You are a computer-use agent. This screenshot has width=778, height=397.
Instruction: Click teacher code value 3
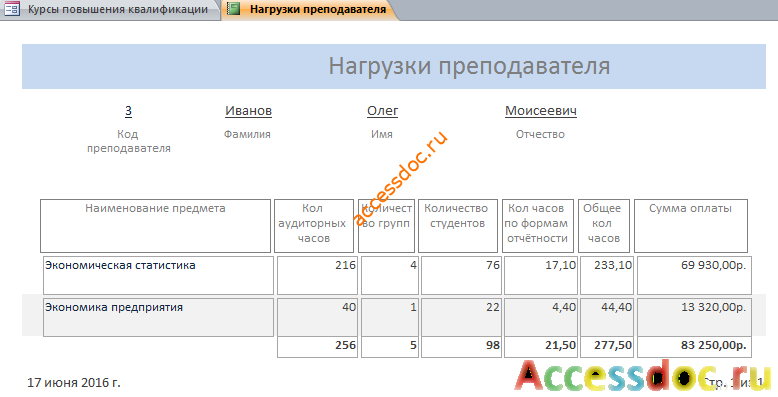click(128, 111)
